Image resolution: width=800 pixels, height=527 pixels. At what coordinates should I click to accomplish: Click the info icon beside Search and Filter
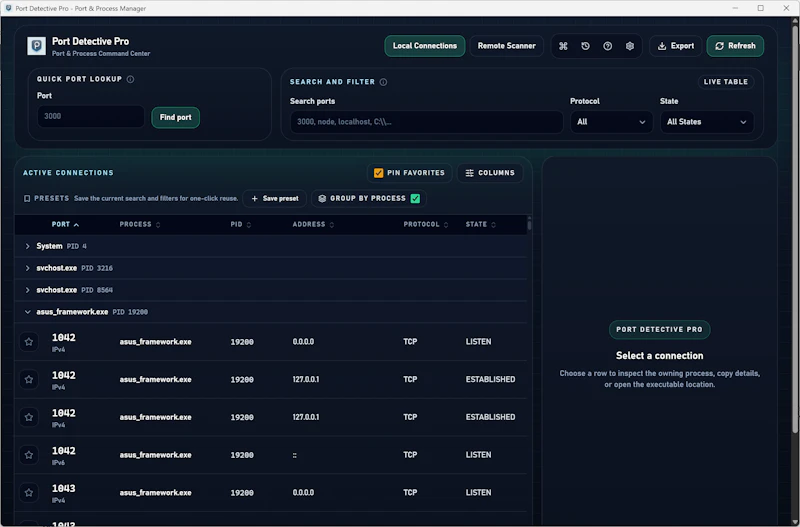pyautogui.click(x=383, y=82)
